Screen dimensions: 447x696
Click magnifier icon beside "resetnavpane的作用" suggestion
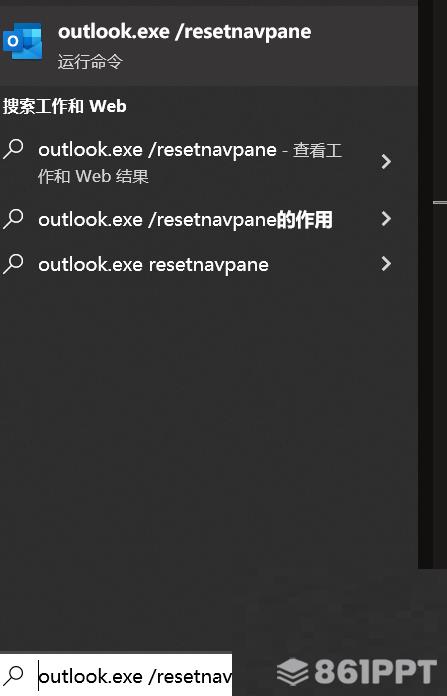tap(13, 218)
